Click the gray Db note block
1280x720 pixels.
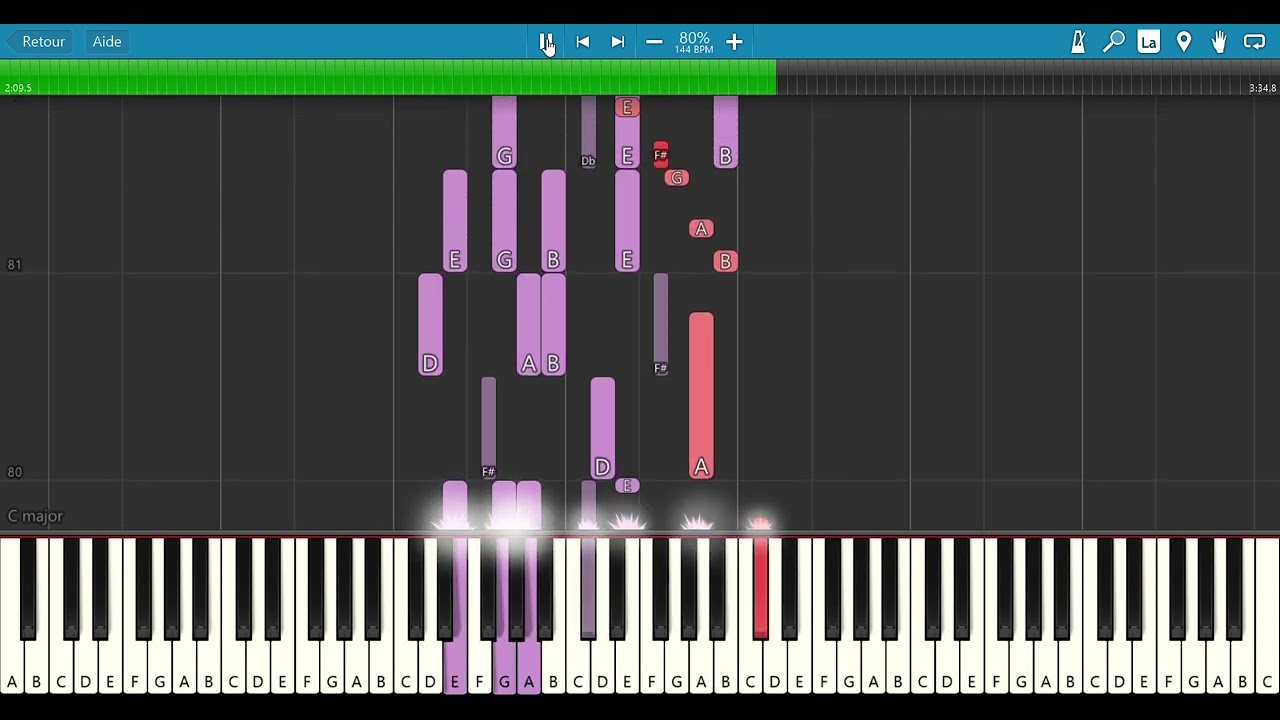click(x=588, y=132)
